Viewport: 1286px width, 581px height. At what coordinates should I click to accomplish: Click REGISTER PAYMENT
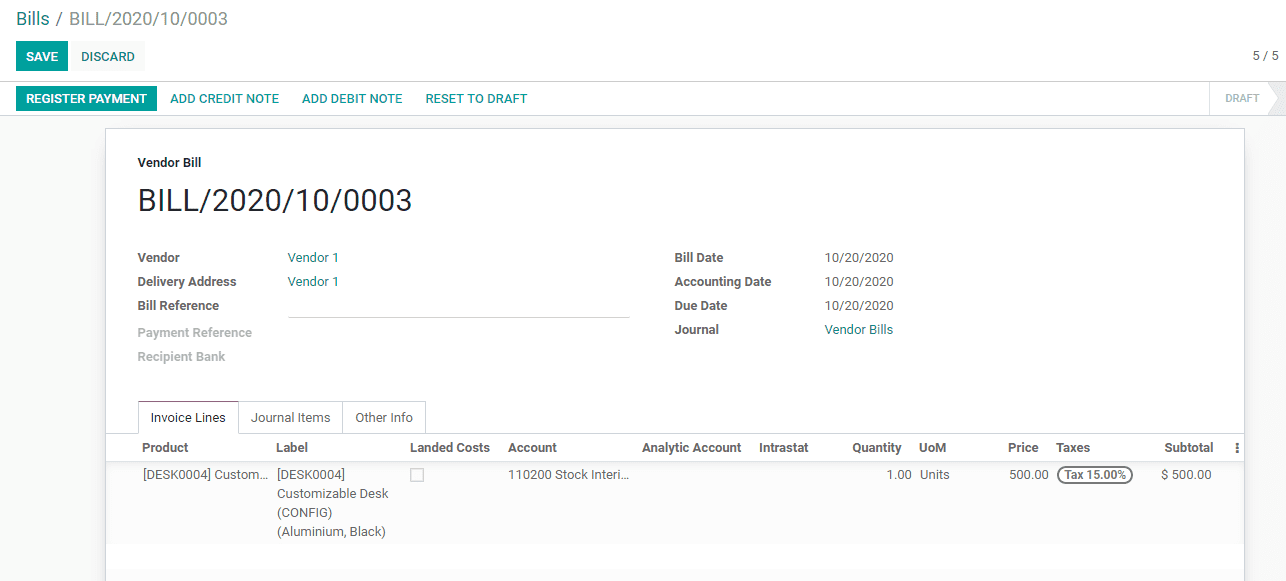click(86, 98)
